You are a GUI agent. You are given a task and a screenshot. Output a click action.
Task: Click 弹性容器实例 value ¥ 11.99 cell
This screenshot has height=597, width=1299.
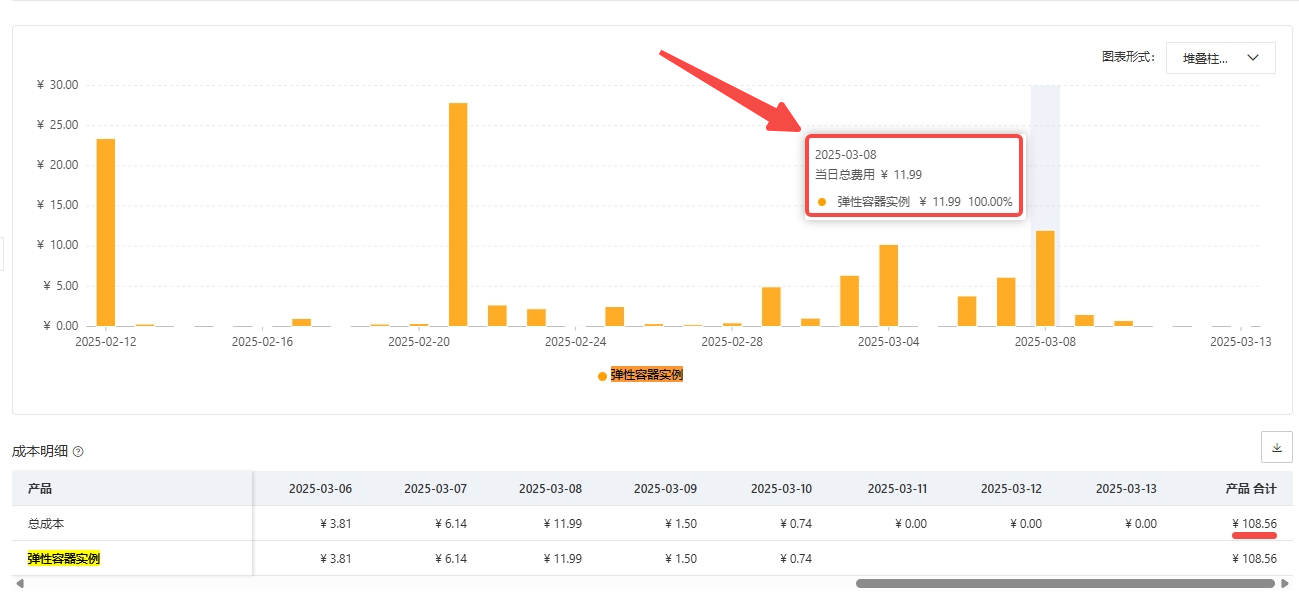[x=563, y=559]
